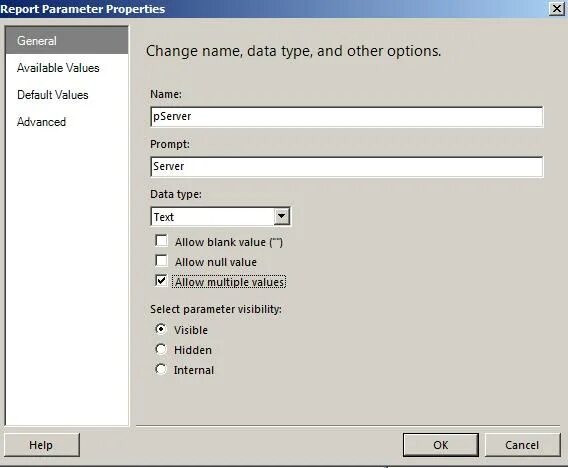The image size is (568, 468).
Task: Click the 'Change name, data type' heading
Action: pos(294,51)
